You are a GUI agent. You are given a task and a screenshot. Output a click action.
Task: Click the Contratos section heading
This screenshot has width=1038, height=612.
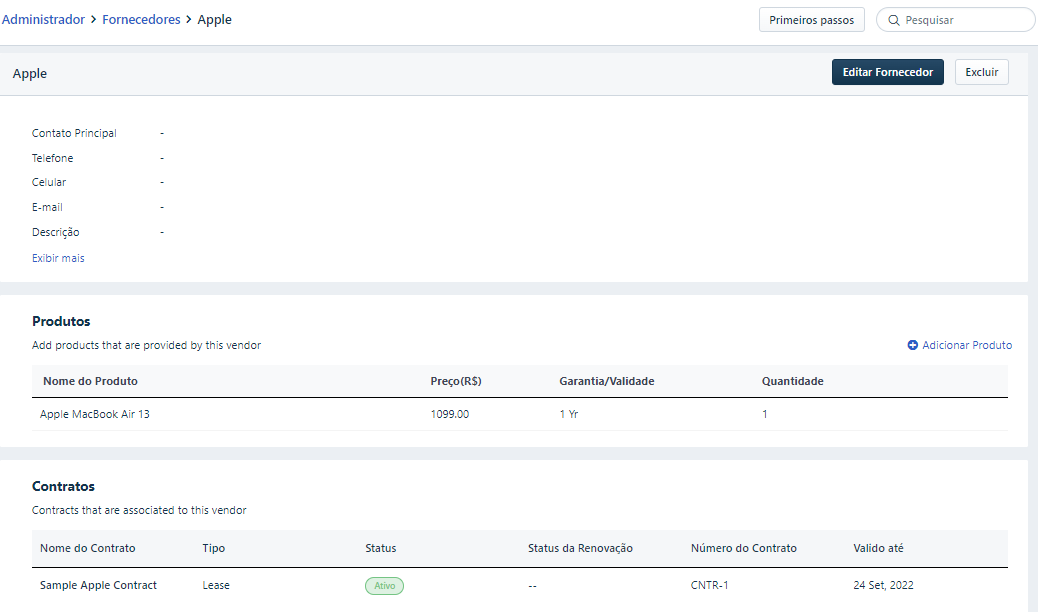click(x=64, y=486)
